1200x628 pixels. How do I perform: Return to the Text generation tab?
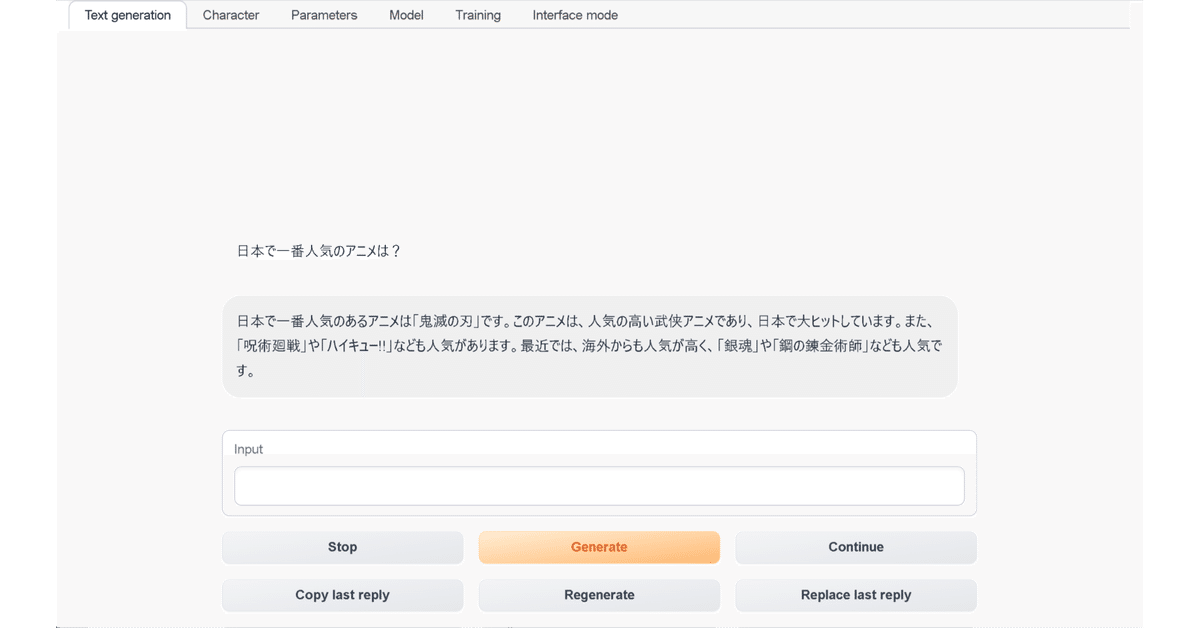coord(127,15)
